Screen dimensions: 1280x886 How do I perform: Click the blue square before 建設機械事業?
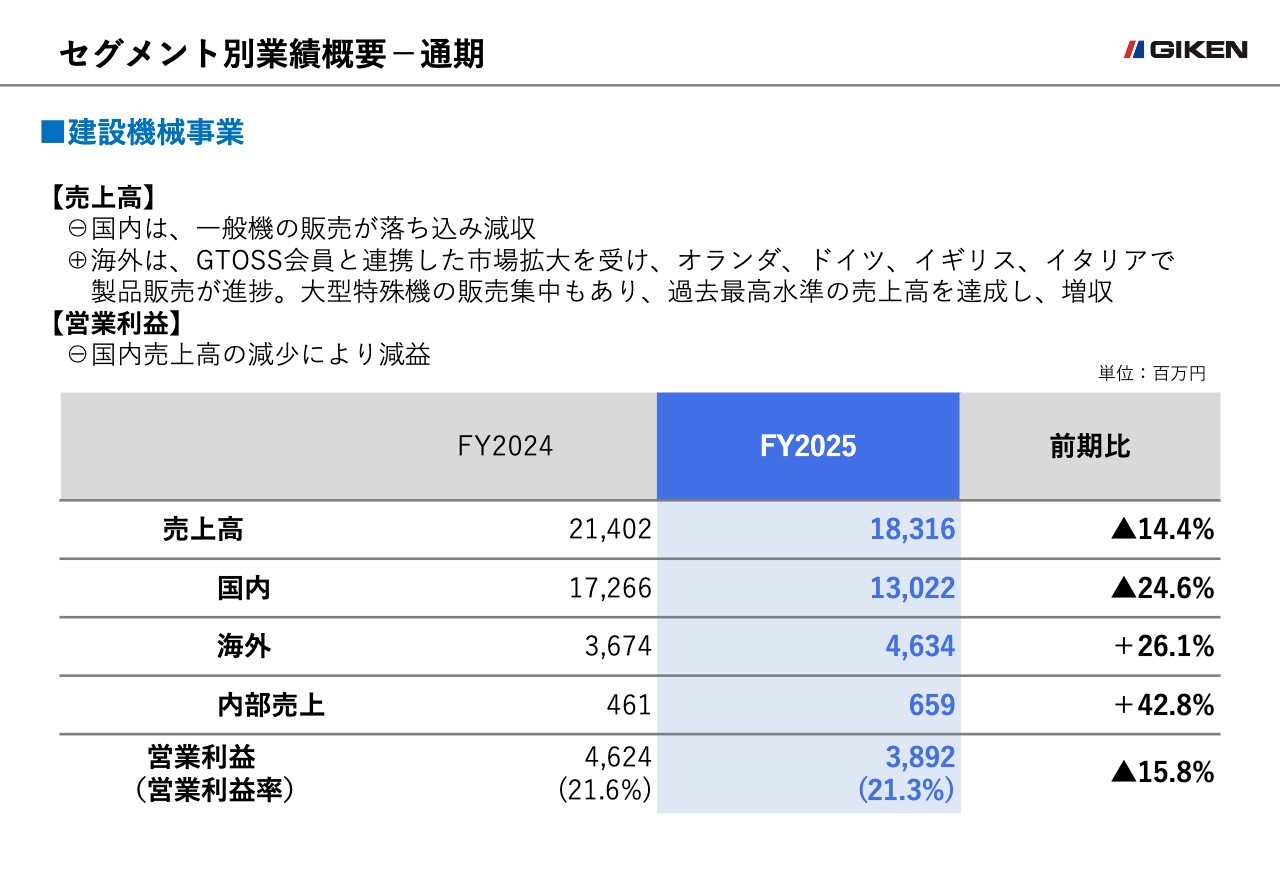51,133
